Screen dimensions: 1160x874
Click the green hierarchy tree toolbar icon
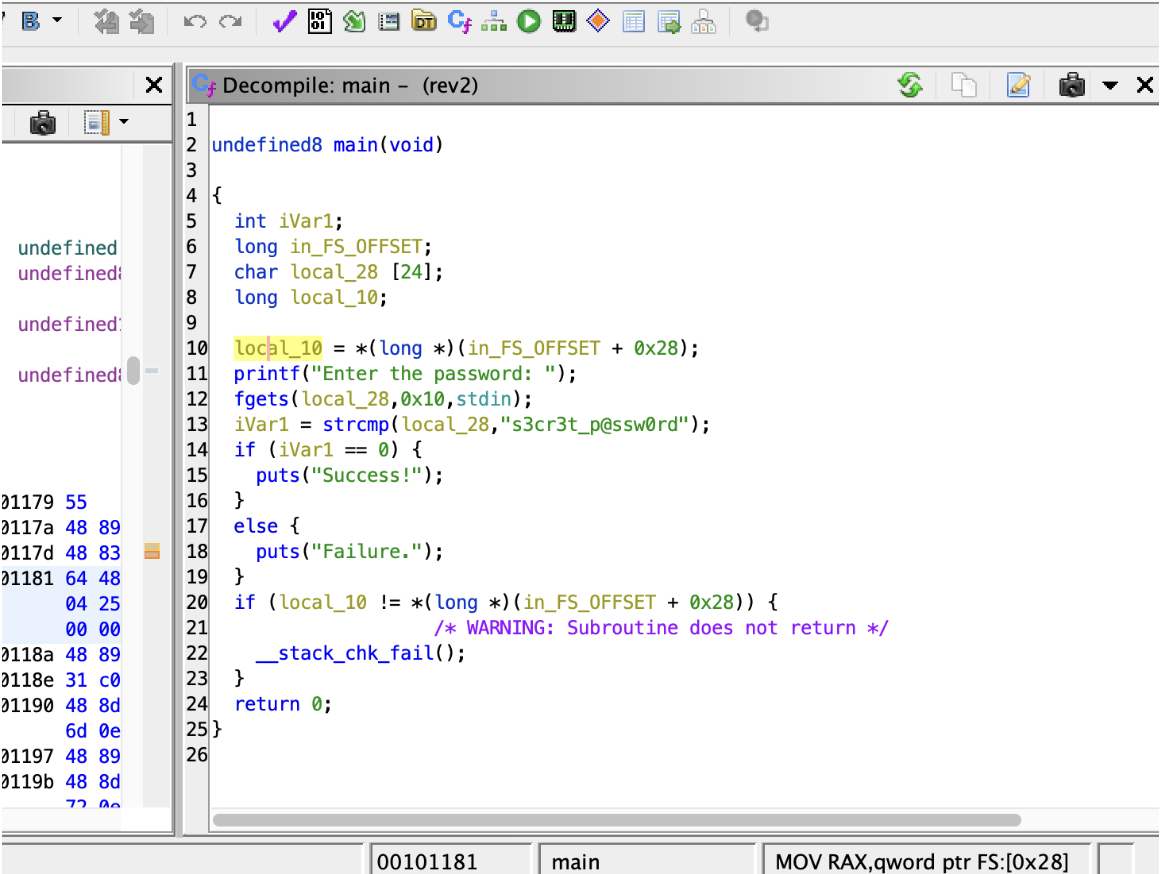pyautogui.click(x=493, y=21)
